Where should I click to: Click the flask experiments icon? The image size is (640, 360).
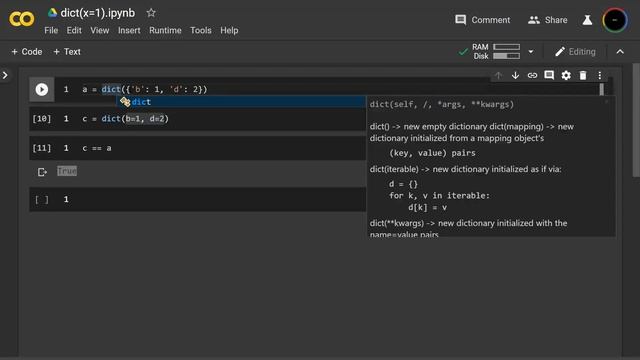[x=587, y=20]
